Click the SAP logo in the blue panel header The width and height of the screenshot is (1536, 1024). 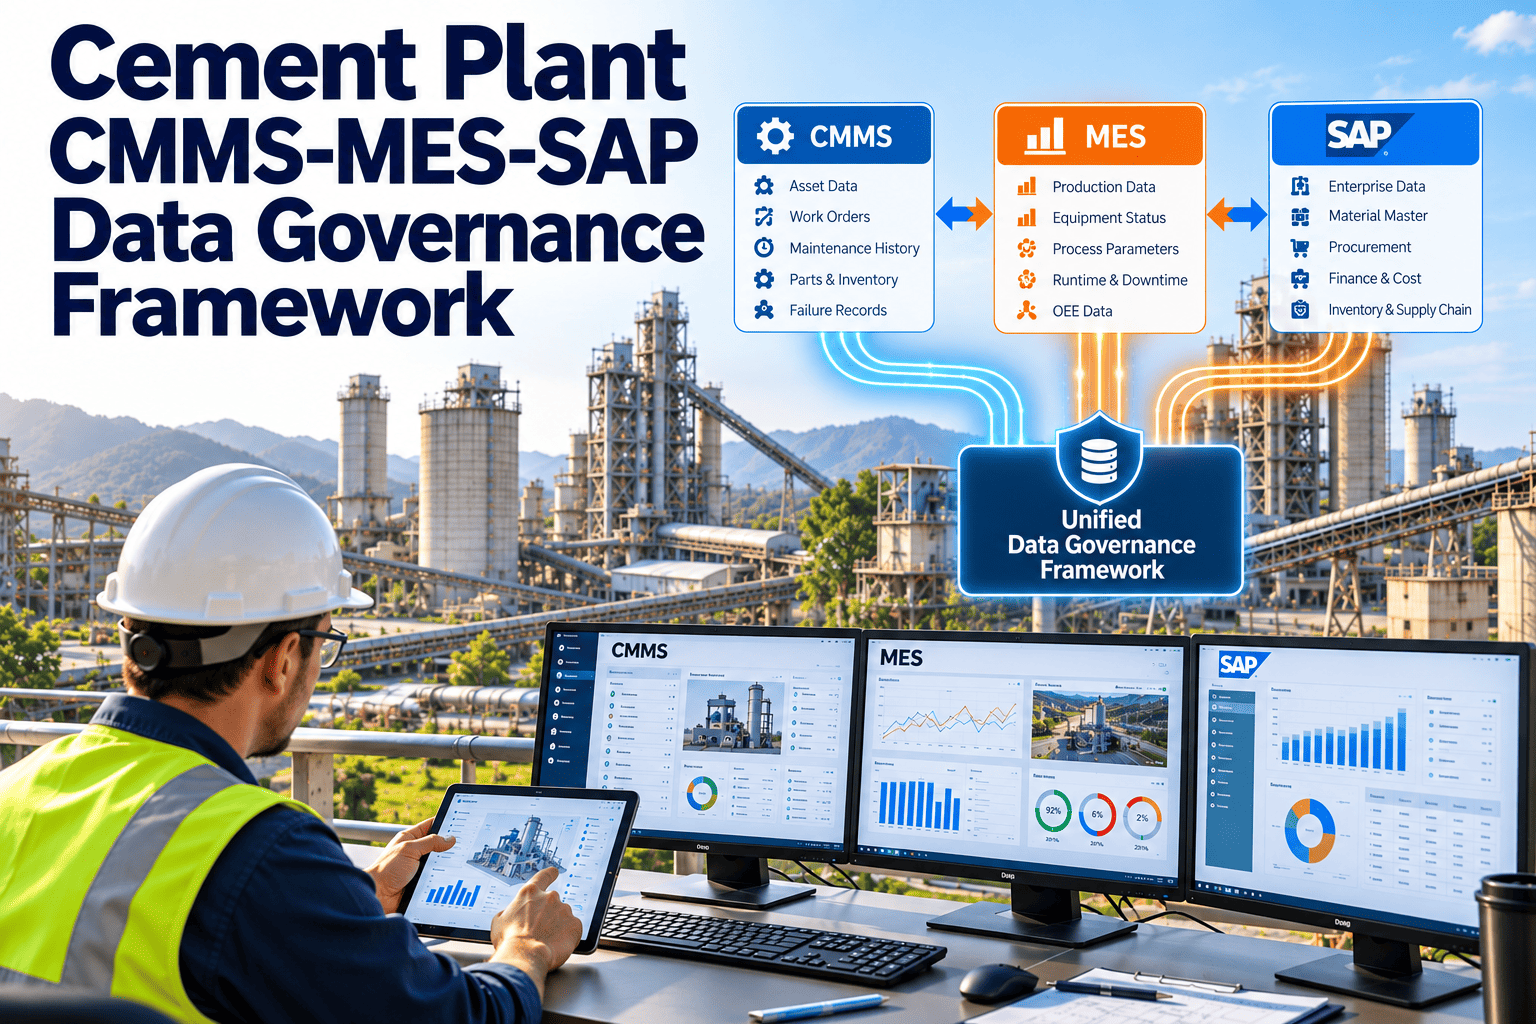pyautogui.click(x=1366, y=134)
